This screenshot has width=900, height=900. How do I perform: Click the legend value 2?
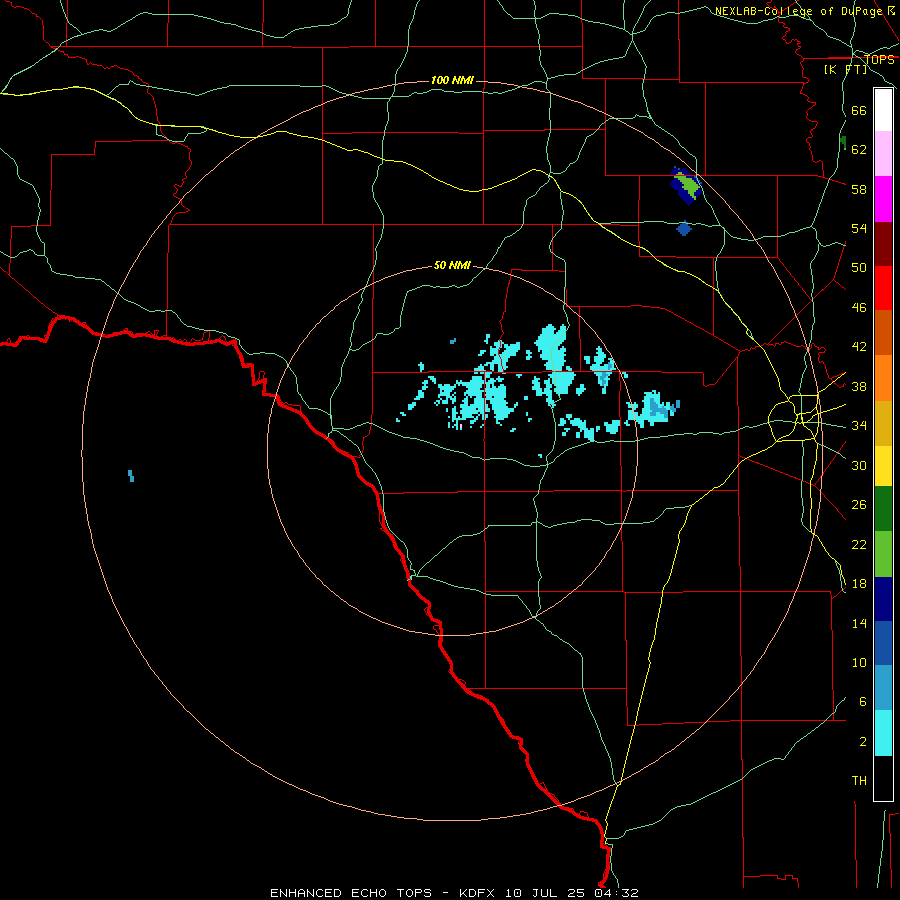point(862,742)
